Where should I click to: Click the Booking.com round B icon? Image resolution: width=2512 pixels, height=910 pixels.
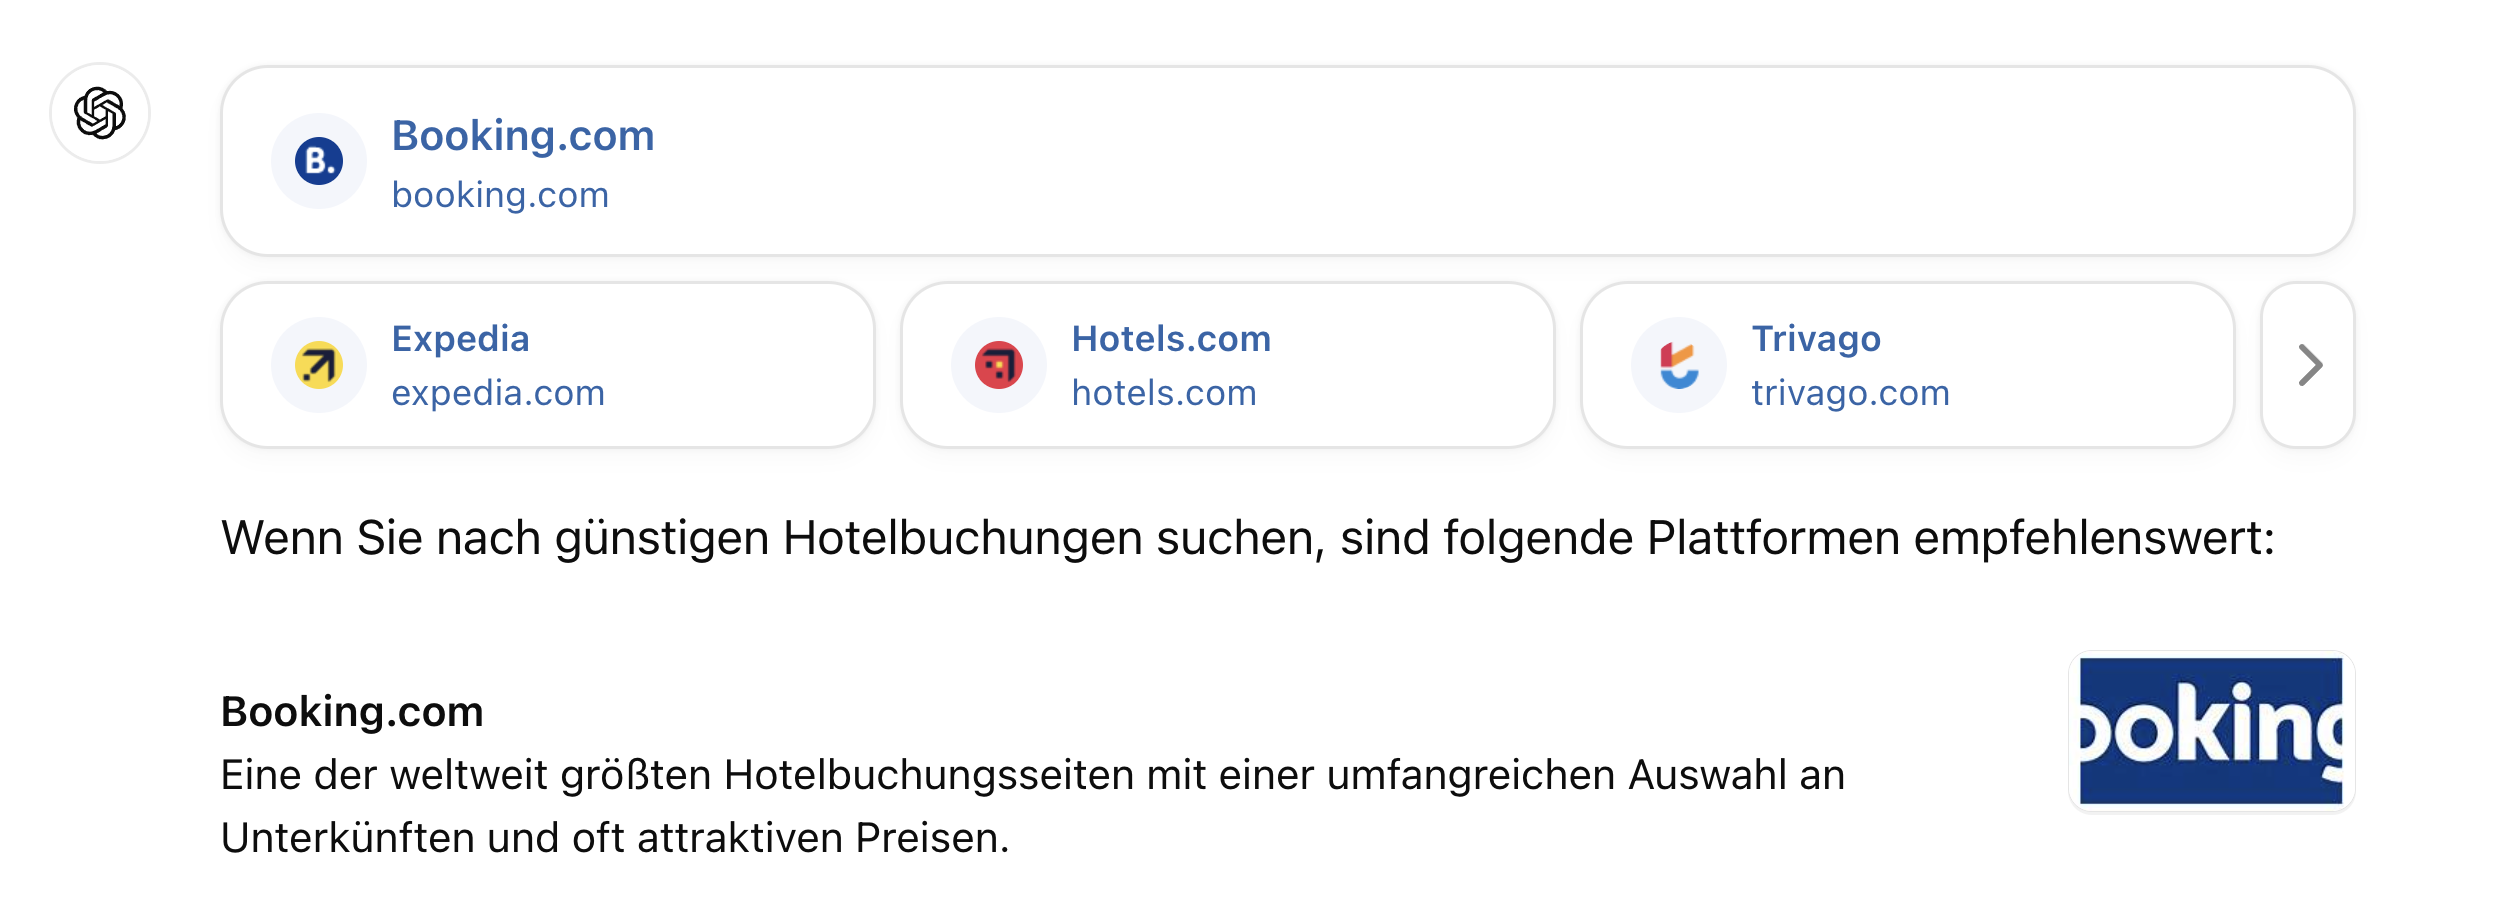(319, 161)
